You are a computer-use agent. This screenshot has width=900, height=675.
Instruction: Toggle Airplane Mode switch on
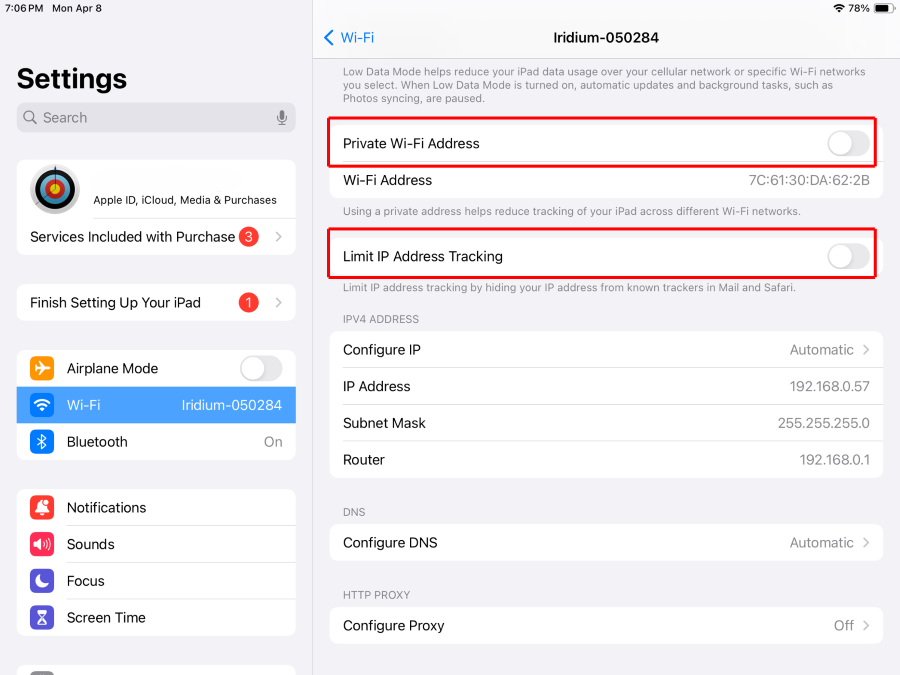(260, 368)
